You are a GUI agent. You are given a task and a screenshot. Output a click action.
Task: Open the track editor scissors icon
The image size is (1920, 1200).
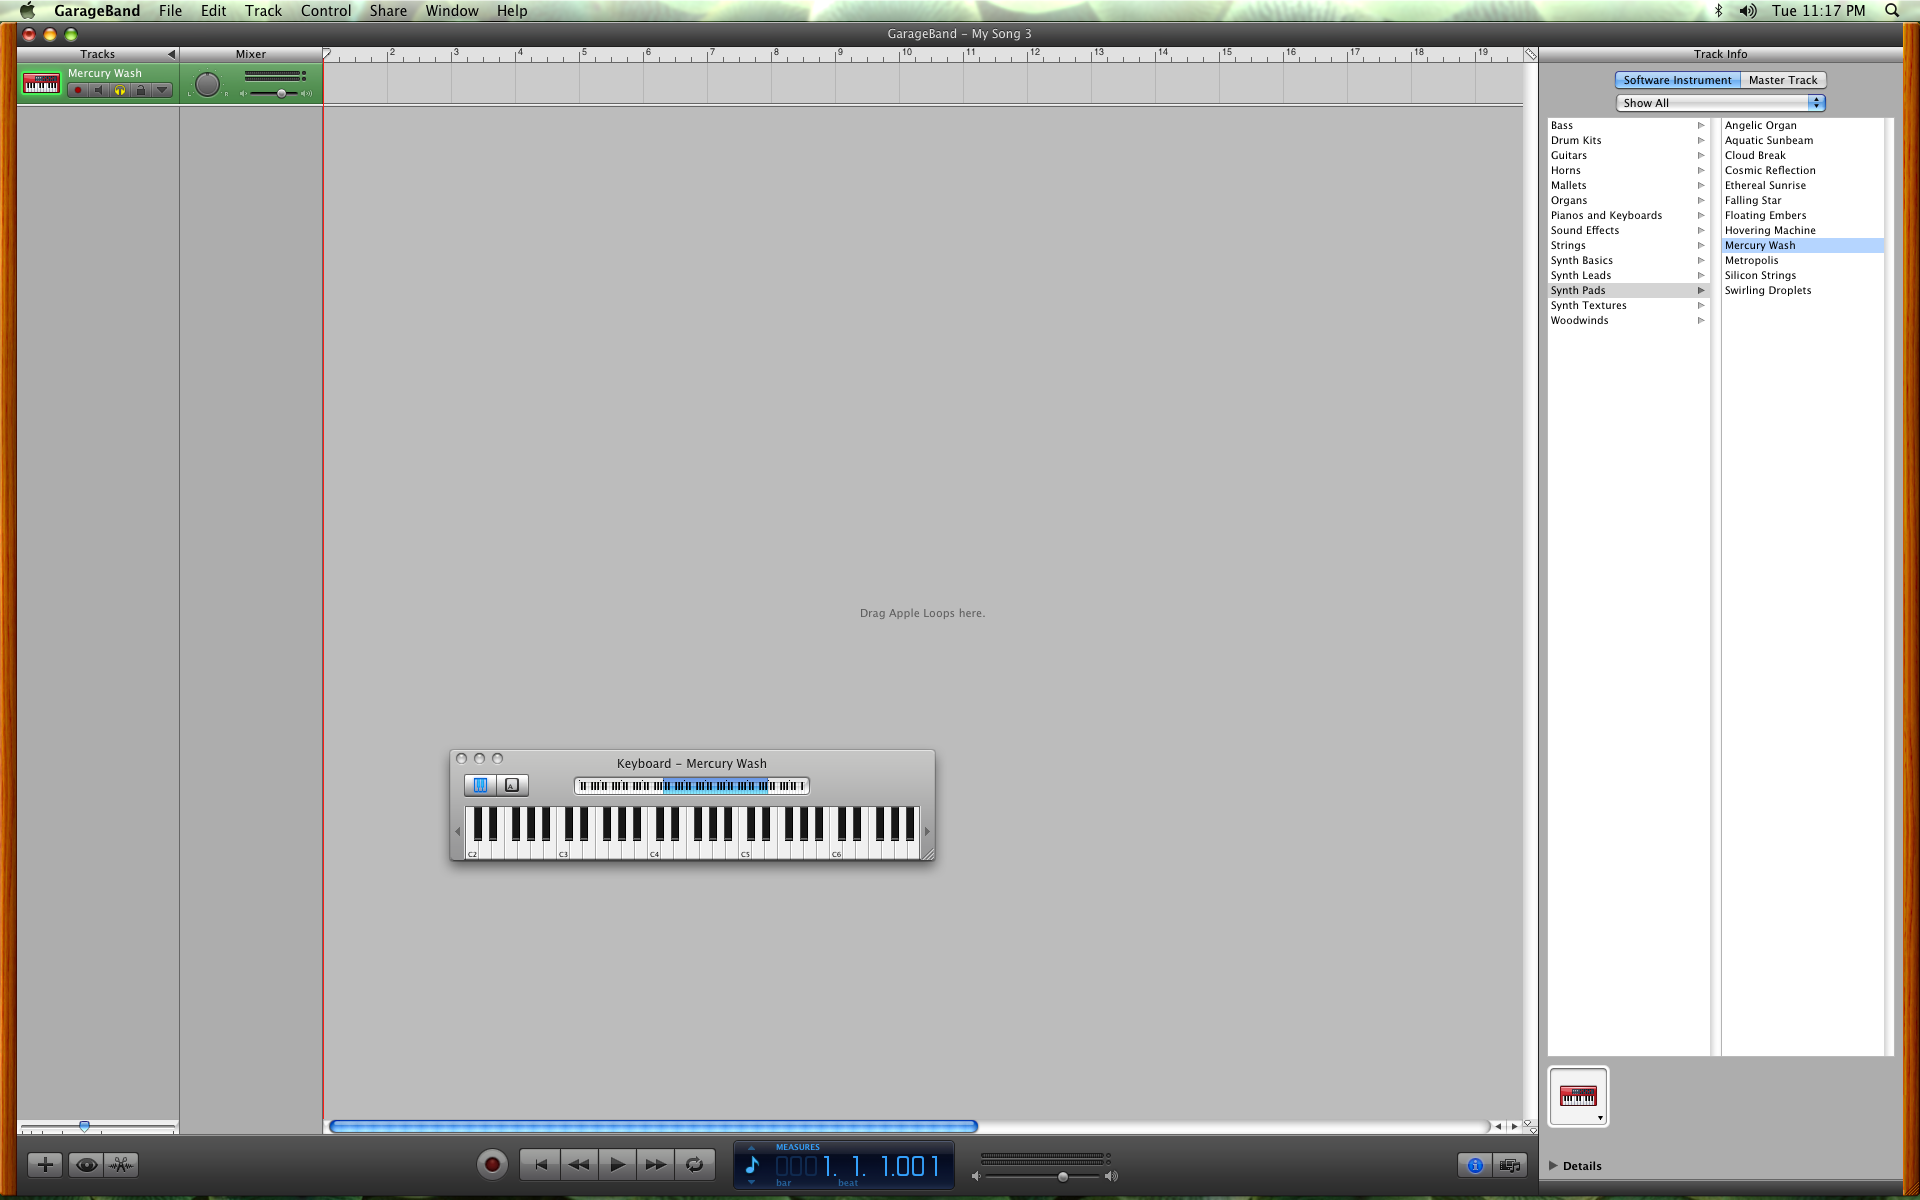121,1164
